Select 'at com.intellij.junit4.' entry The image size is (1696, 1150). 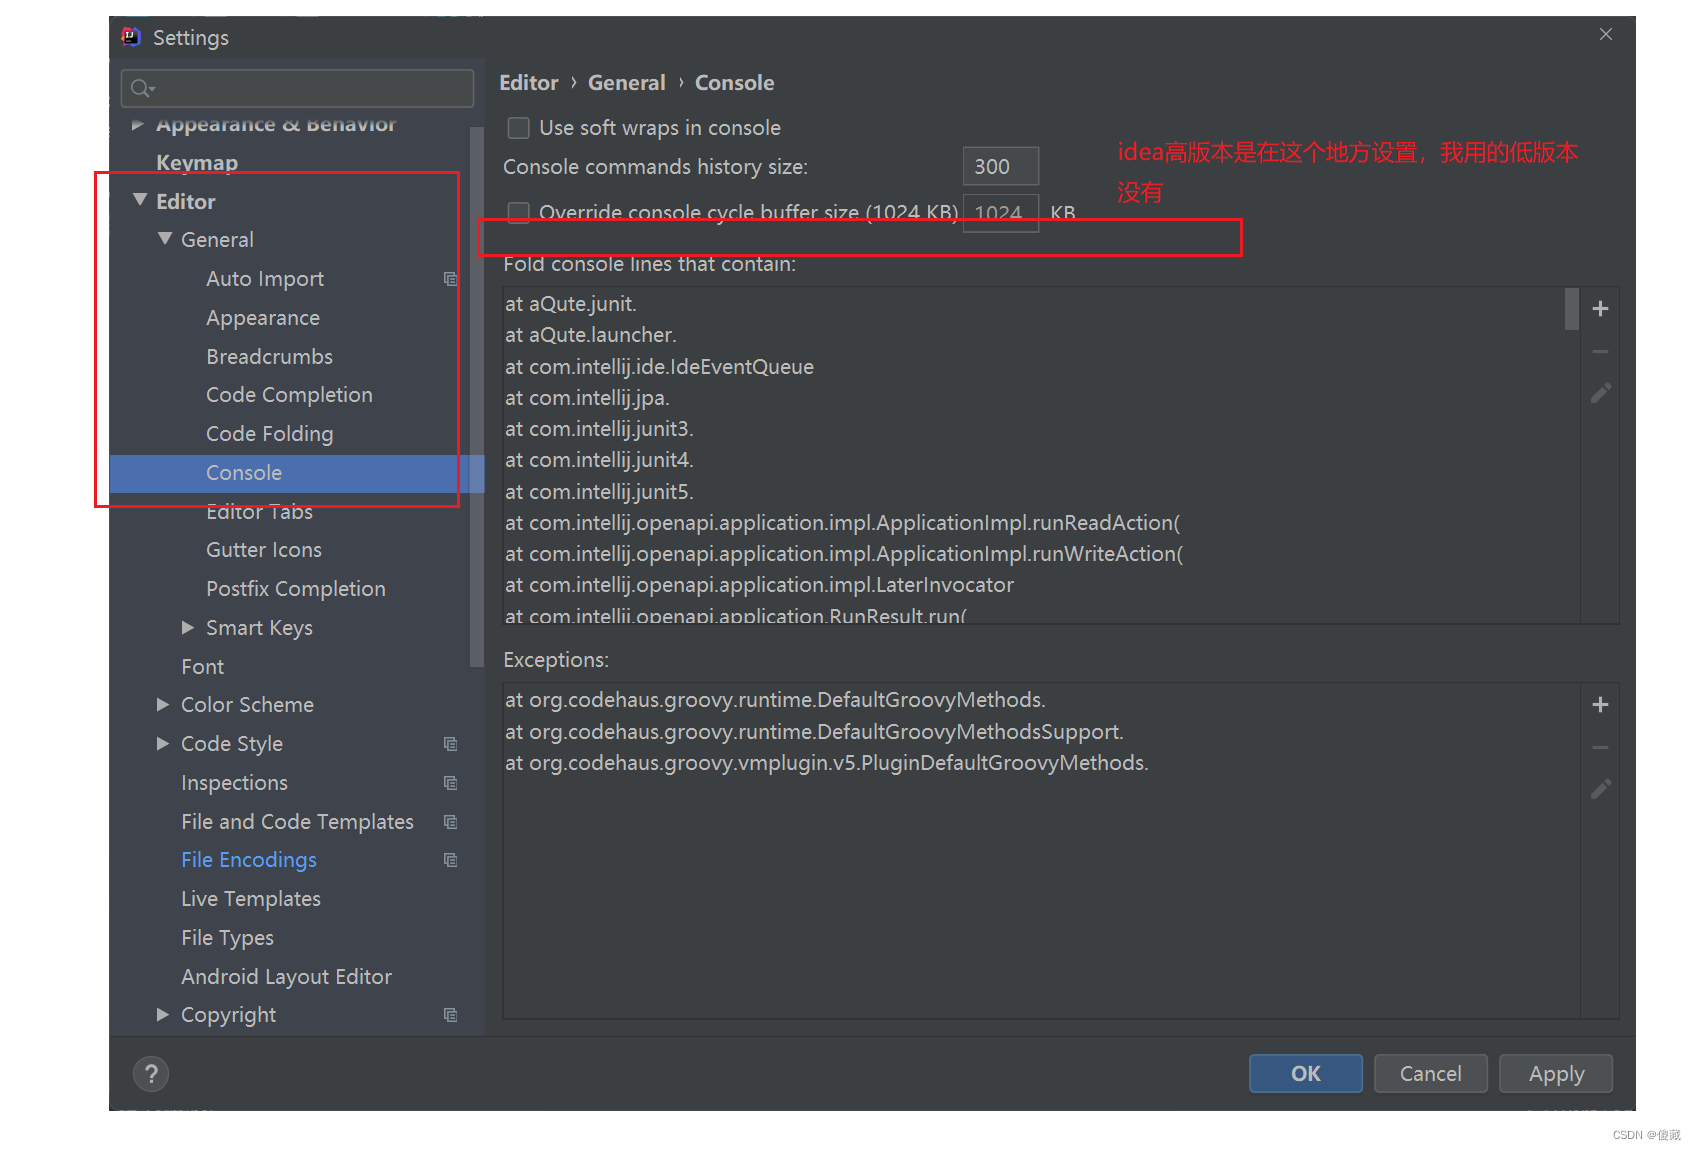599,460
